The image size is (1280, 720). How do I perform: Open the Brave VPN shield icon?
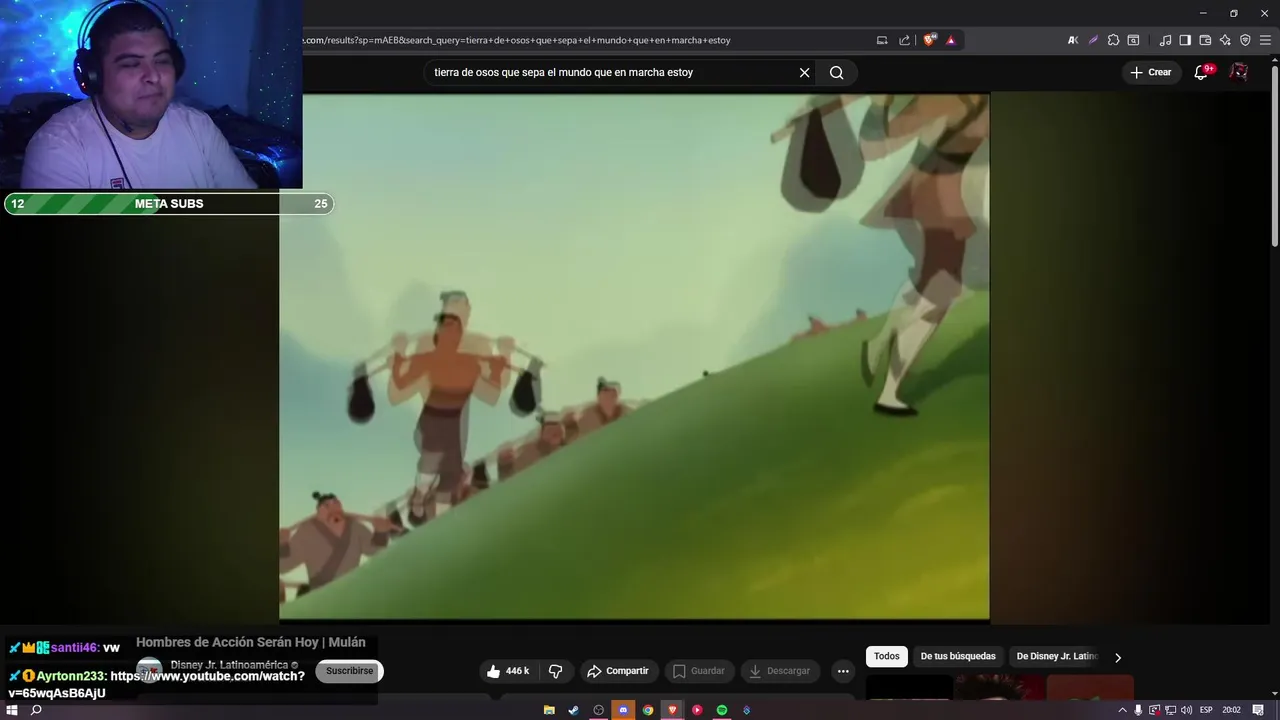(1245, 40)
